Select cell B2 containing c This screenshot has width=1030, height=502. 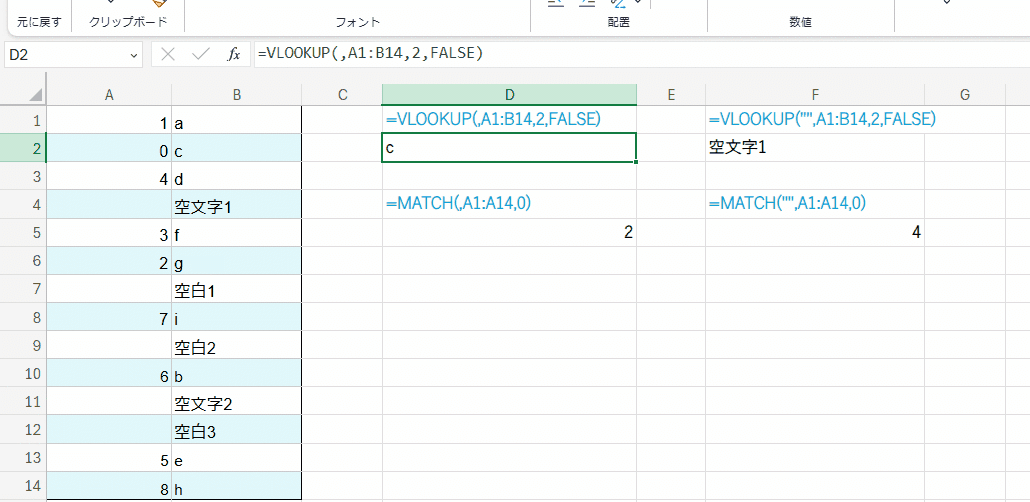point(236,148)
